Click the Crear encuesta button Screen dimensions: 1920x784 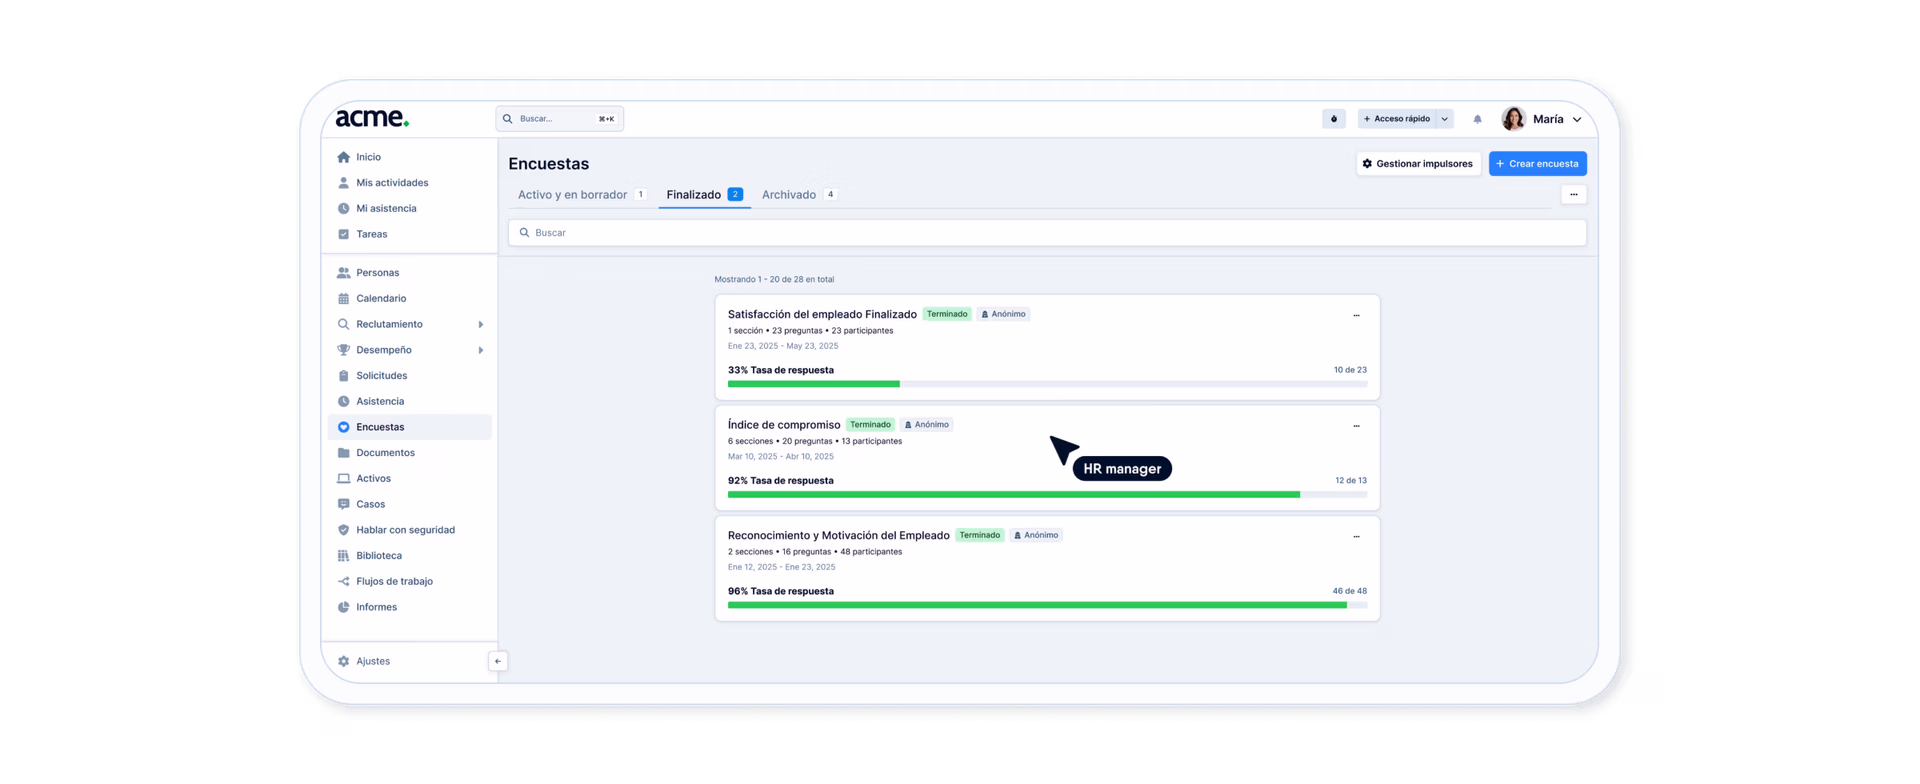click(x=1537, y=164)
